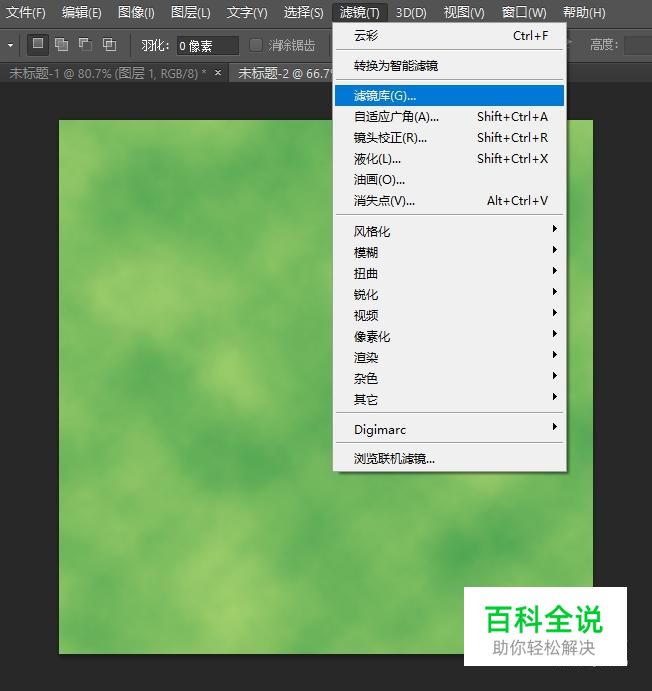
Task: Expand the 像素化 pixelate submenu
Action: (449, 336)
